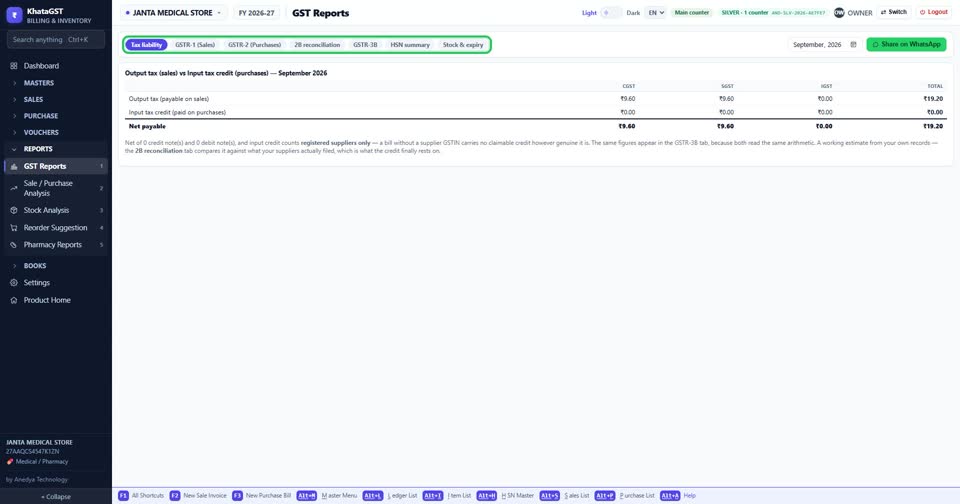Select the Dark theme label
The image size is (960, 504).
coord(633,12)
